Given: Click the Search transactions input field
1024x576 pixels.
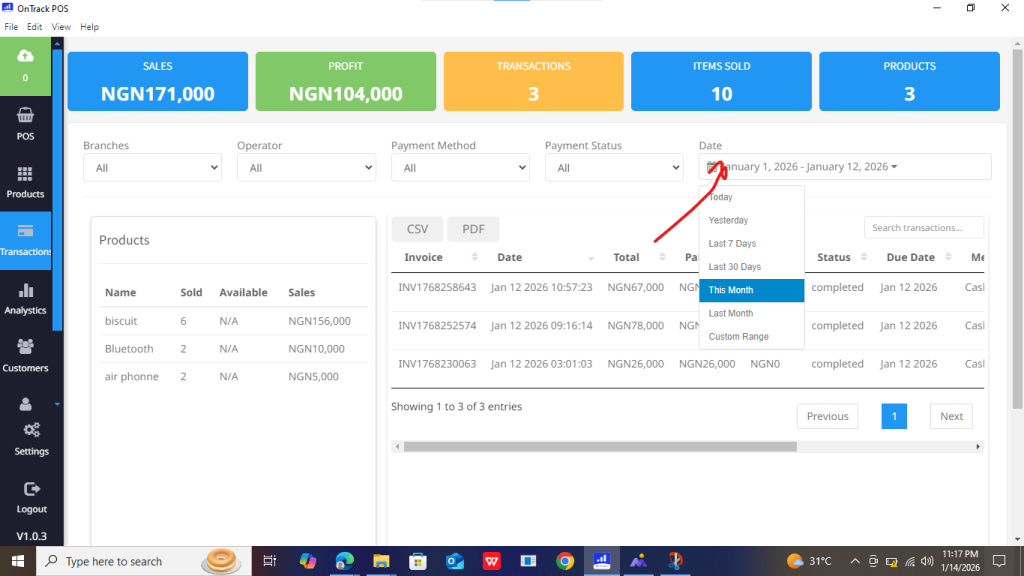Looking at the screenshot, I should (x=923, y=228).
